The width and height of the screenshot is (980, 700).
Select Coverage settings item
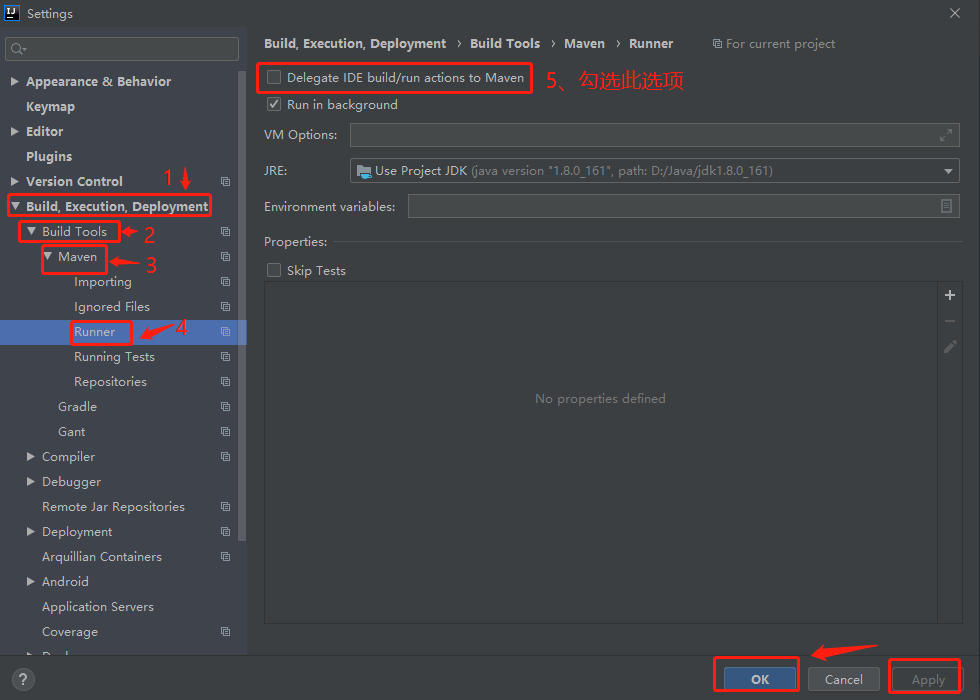[x=69, y=631]
